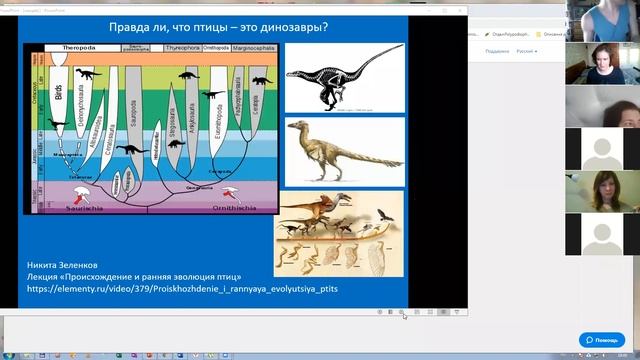Click the Поддержка link in the browser page
This screenshot has height=360, width=640.
click(497, 51)
